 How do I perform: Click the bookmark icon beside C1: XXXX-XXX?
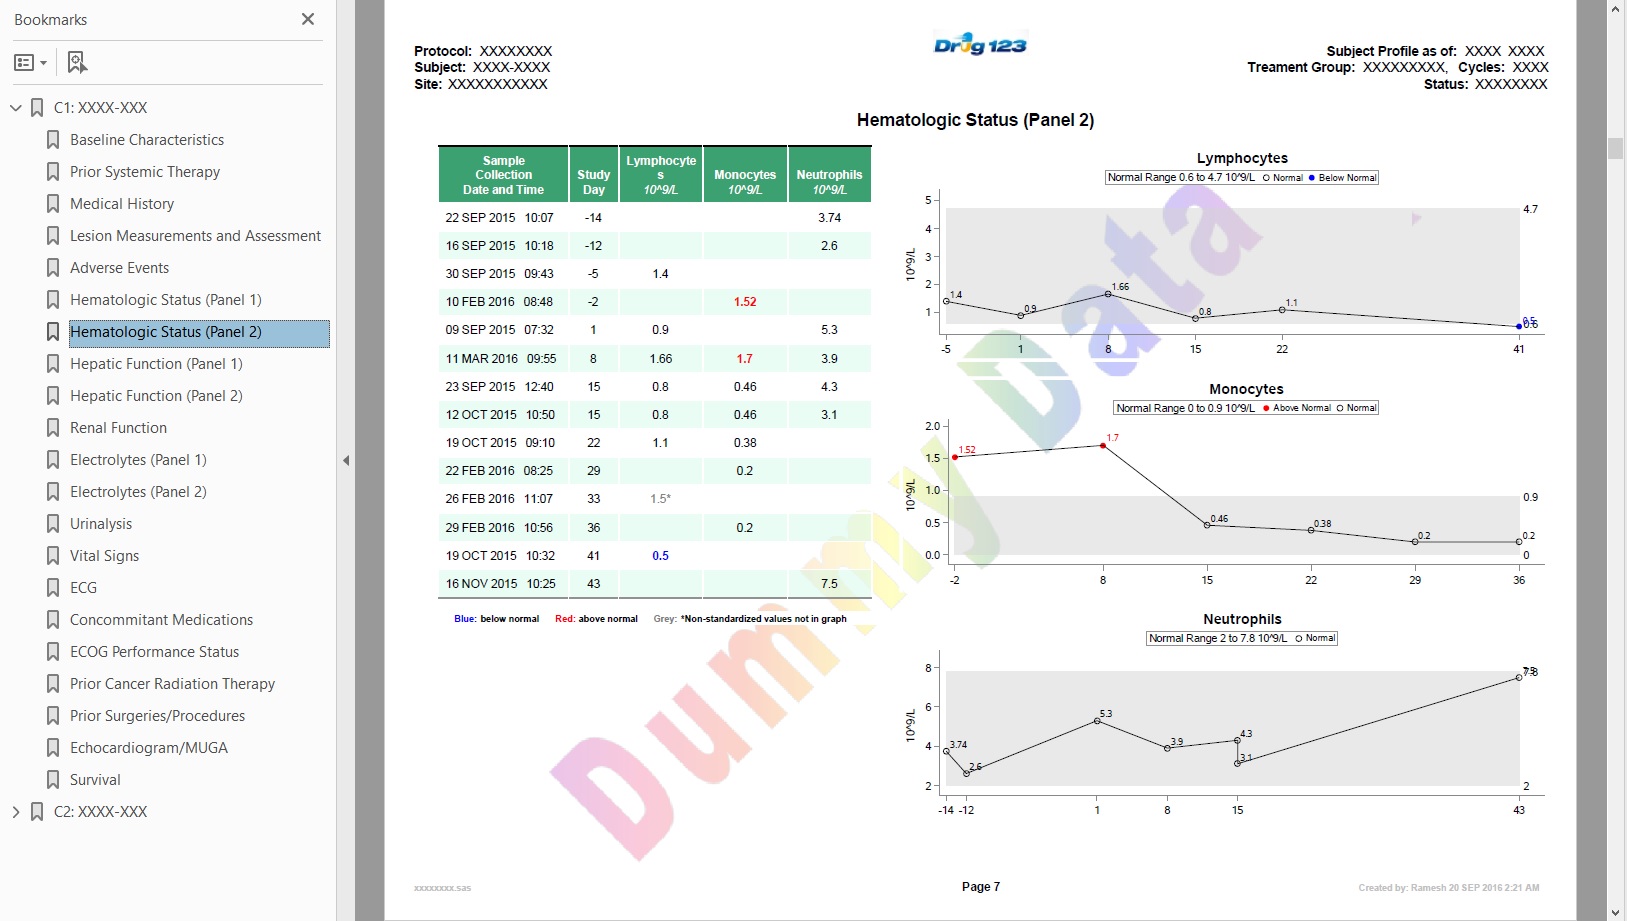[37, 107]
